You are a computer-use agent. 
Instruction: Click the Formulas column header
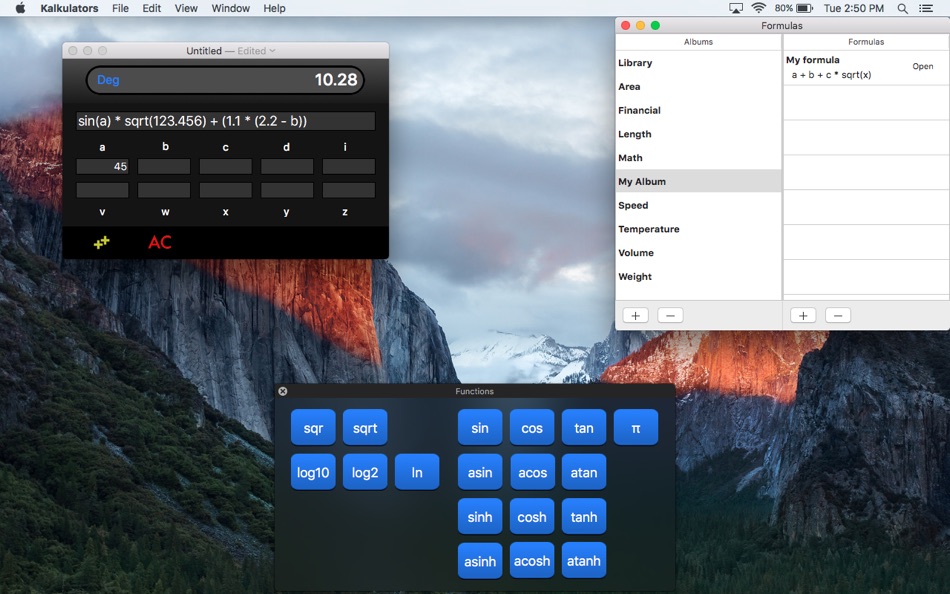pyautogui.click(x=866, y=42)
